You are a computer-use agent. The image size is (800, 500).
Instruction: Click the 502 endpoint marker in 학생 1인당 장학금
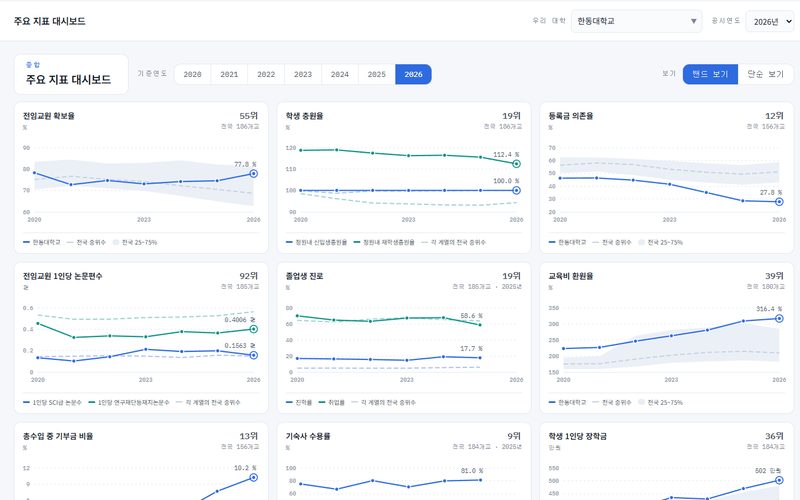779,480
